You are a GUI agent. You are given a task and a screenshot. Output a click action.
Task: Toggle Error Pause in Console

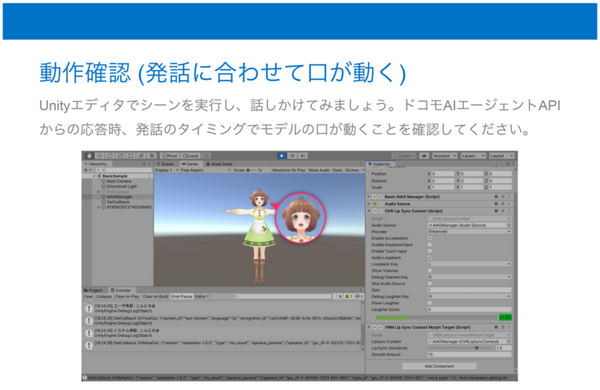coord(182,297)
